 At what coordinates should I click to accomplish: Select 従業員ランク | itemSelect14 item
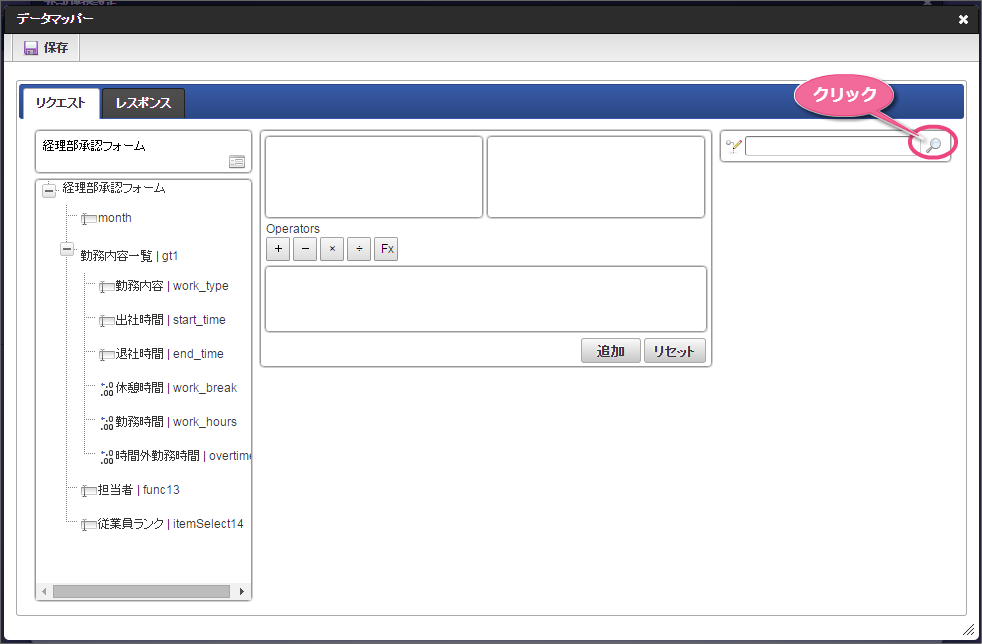[170, 523]
